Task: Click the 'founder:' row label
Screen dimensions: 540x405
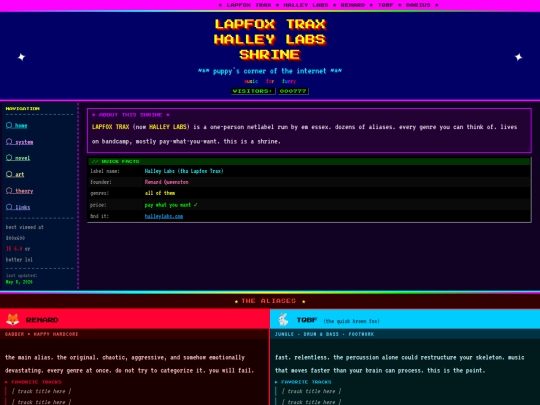Action: tap(101, 182)
